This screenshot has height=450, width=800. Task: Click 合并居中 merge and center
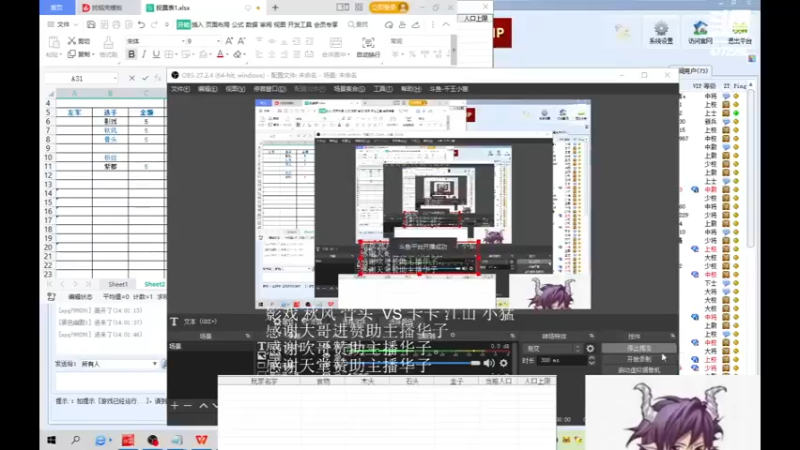[336, 47]
